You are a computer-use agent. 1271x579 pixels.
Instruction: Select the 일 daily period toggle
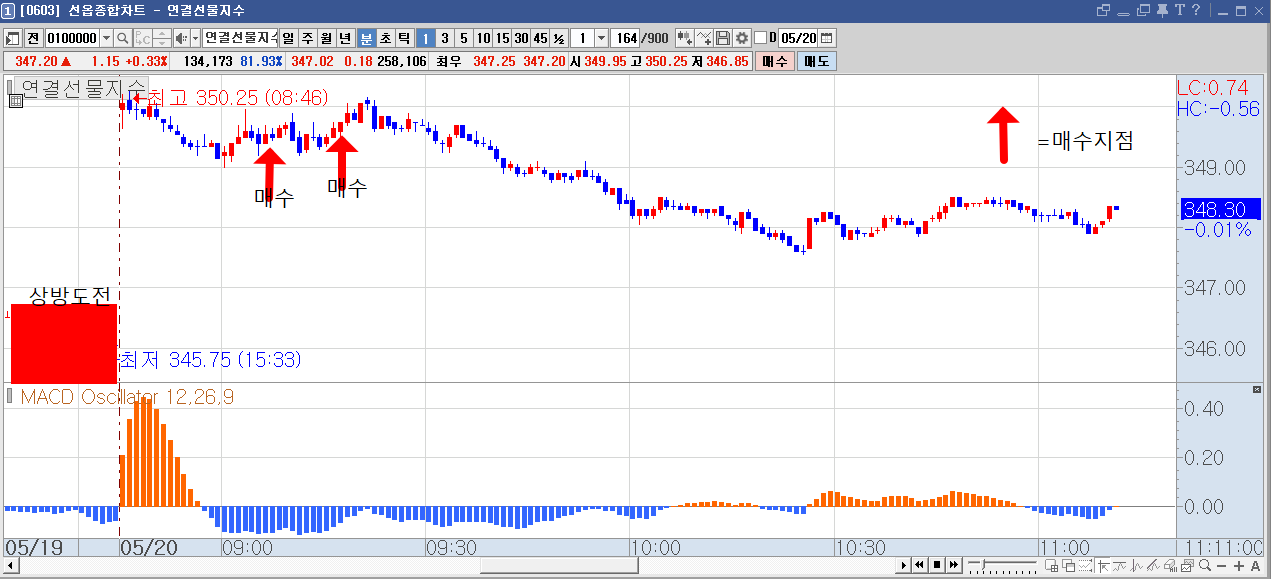[288, 38]
